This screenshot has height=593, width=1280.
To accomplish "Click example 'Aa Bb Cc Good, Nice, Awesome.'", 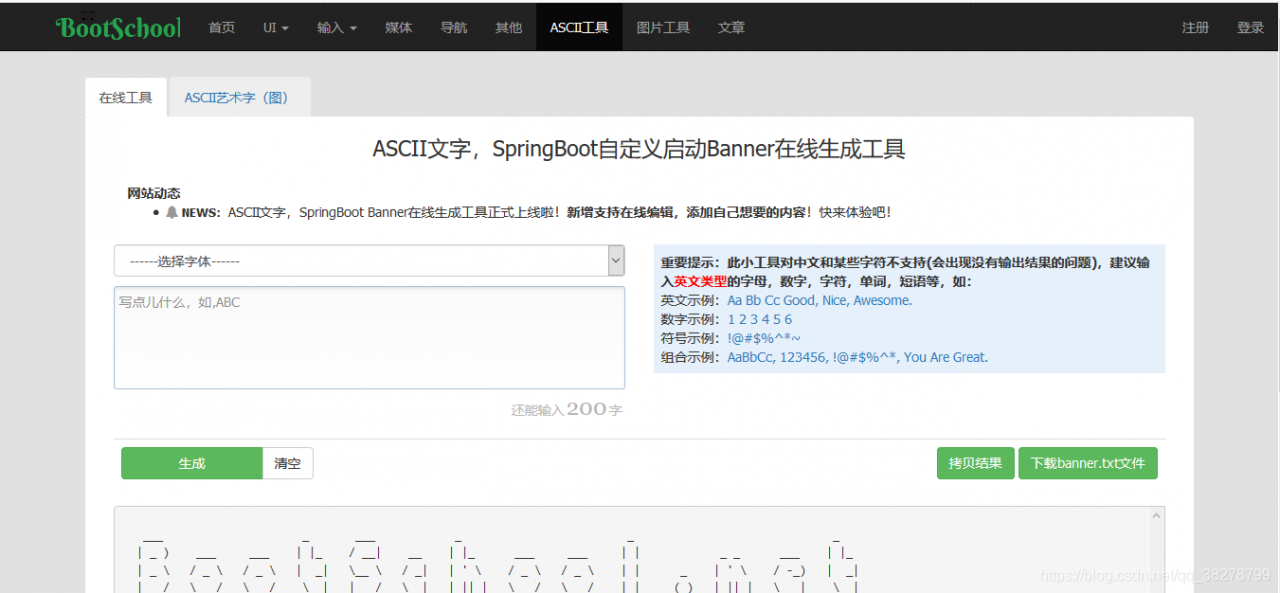I will click(x=819, y=300).
